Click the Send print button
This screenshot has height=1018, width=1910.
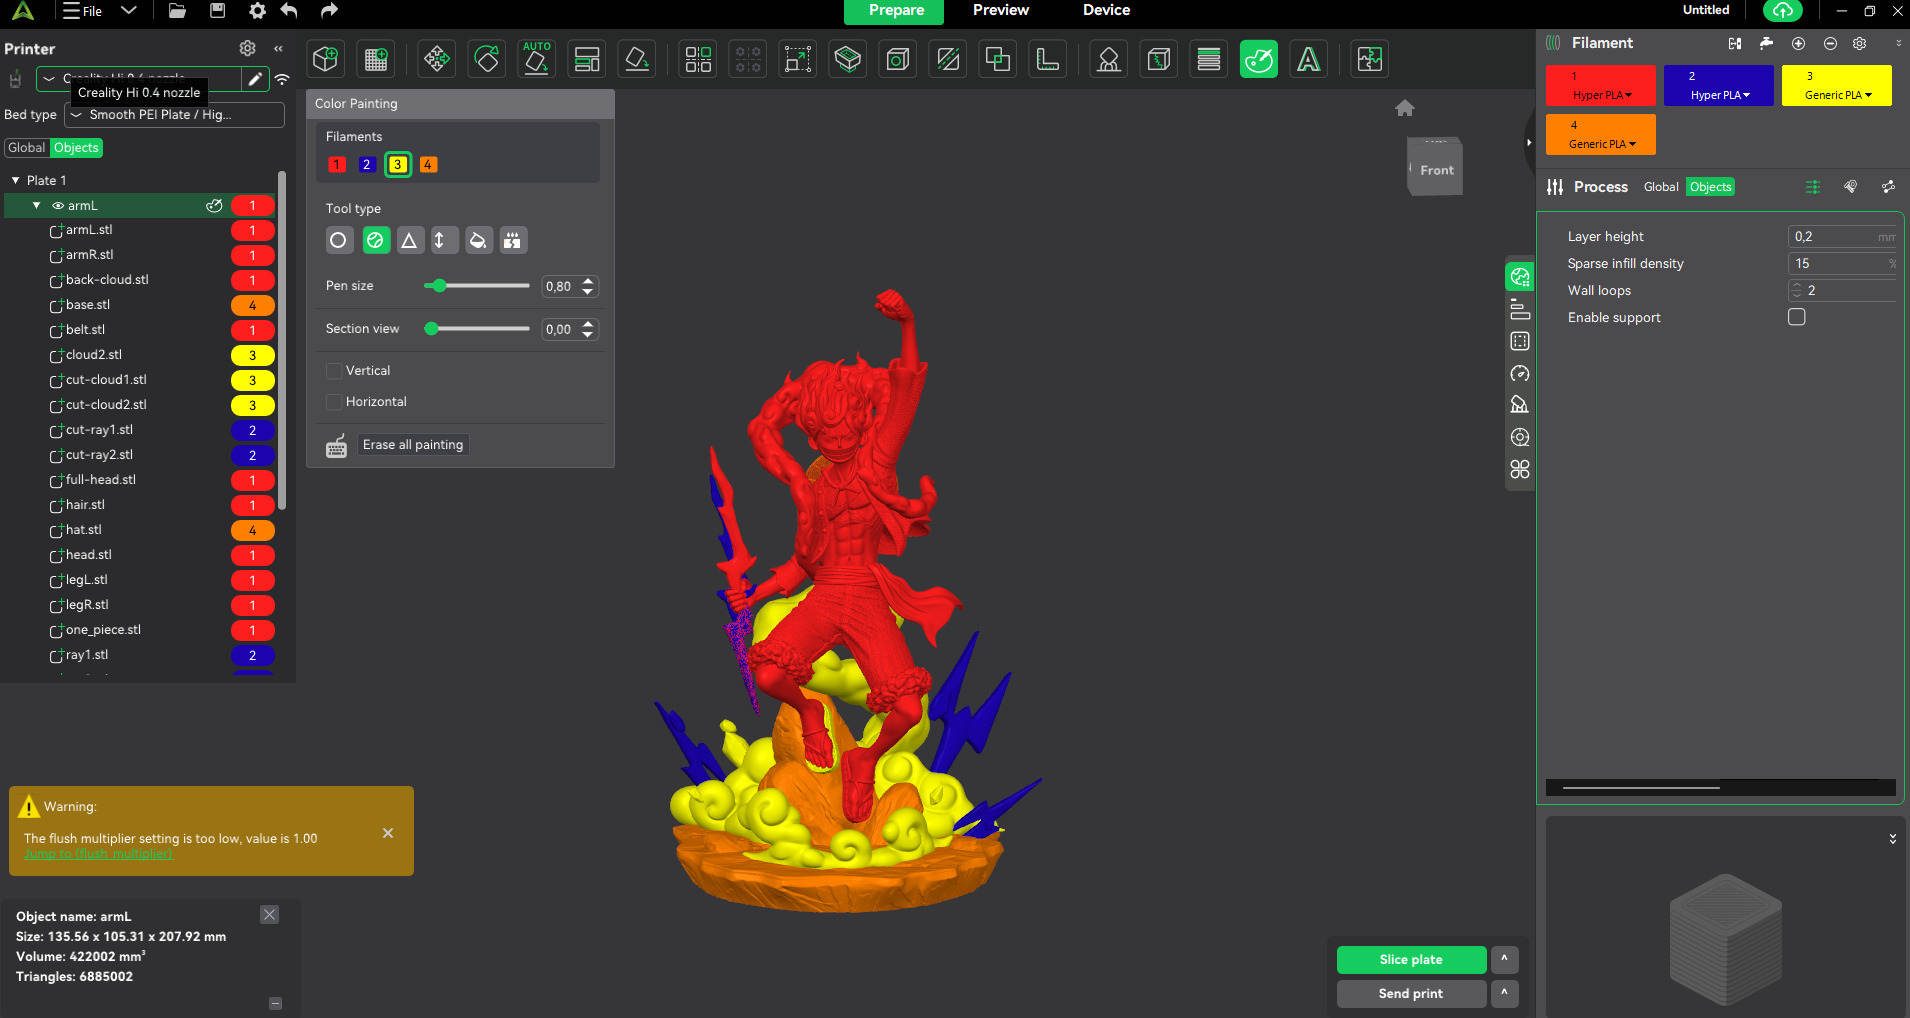1411,994
